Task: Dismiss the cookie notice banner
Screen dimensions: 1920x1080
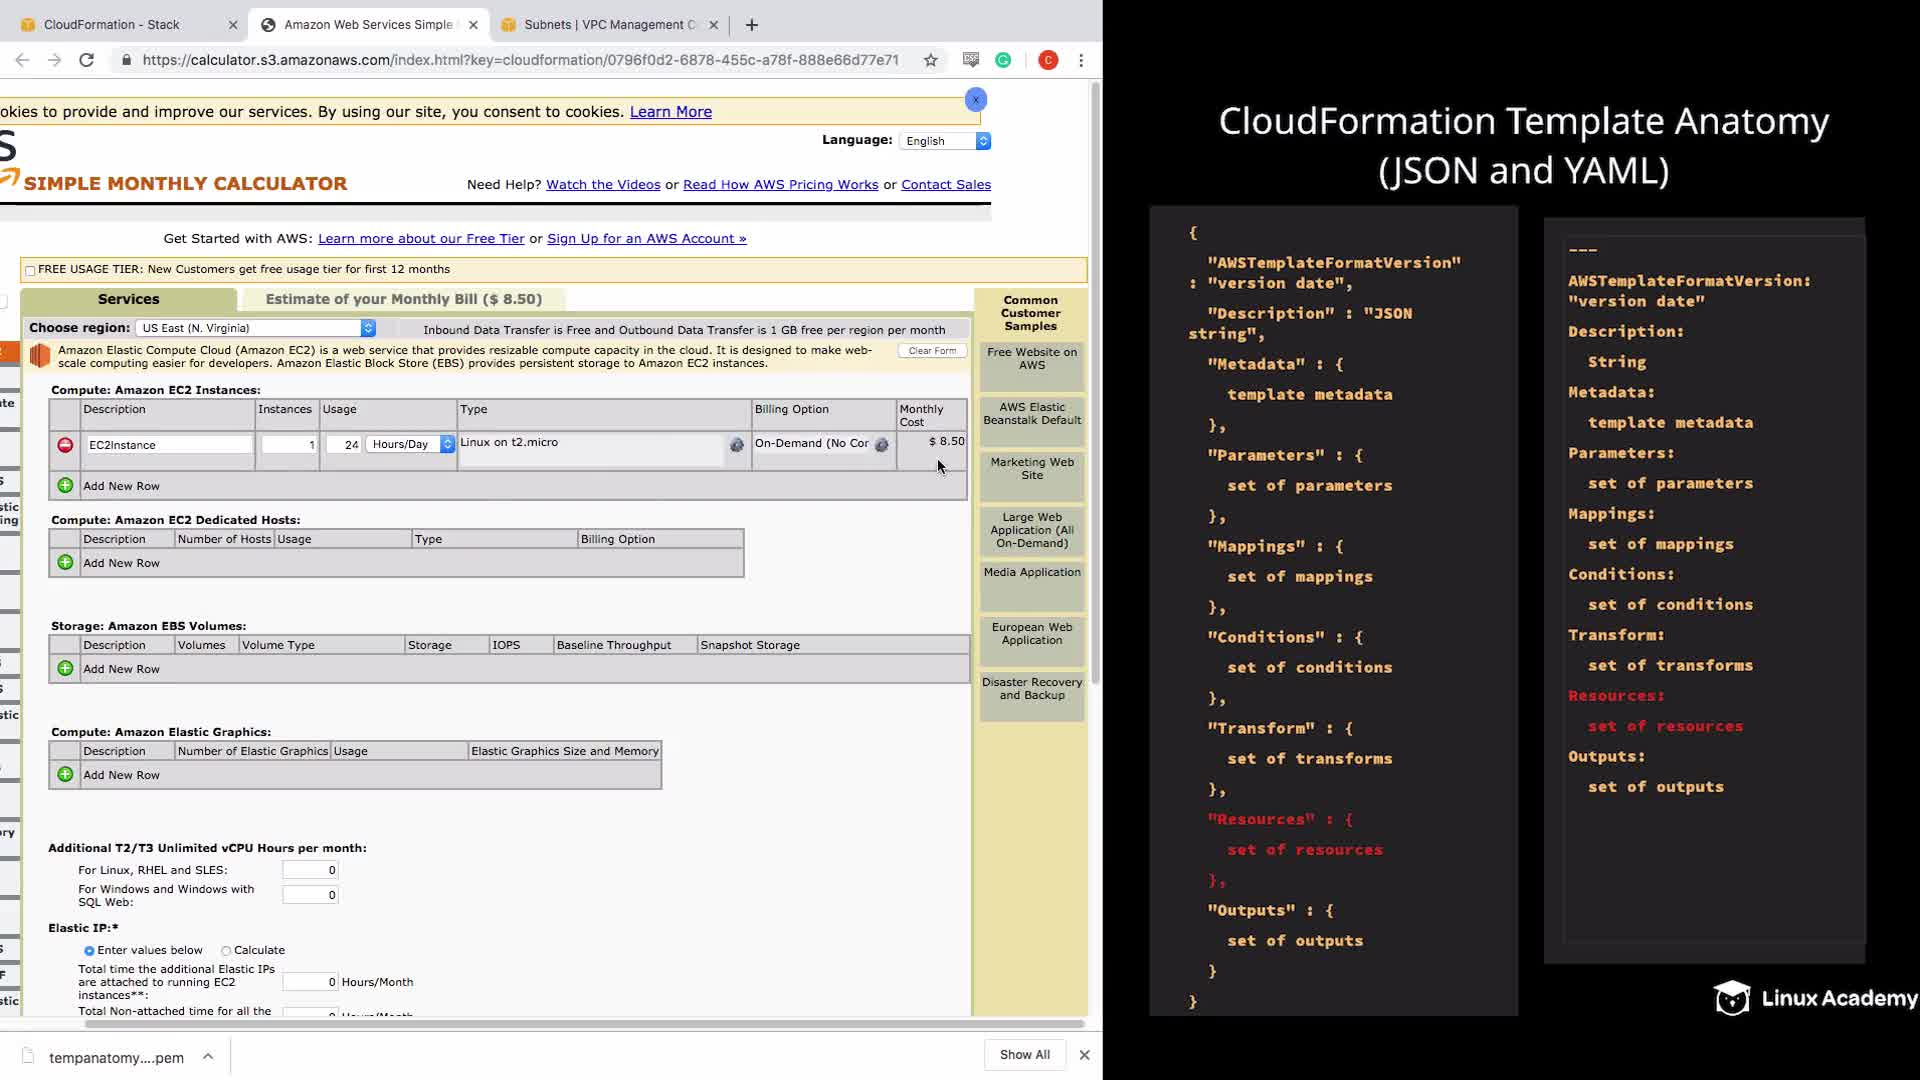Action: 976,100
